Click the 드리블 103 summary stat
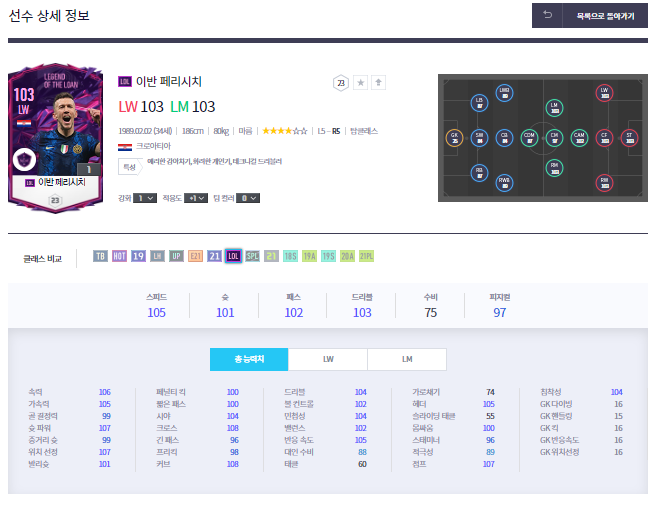 click(362, 306)
